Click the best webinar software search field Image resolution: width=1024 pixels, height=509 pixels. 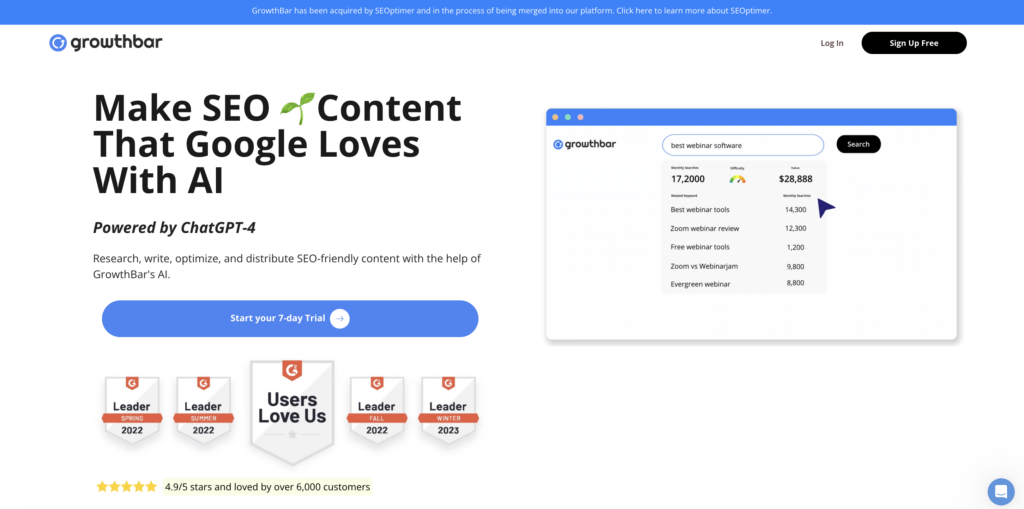(x=743, y=145)
